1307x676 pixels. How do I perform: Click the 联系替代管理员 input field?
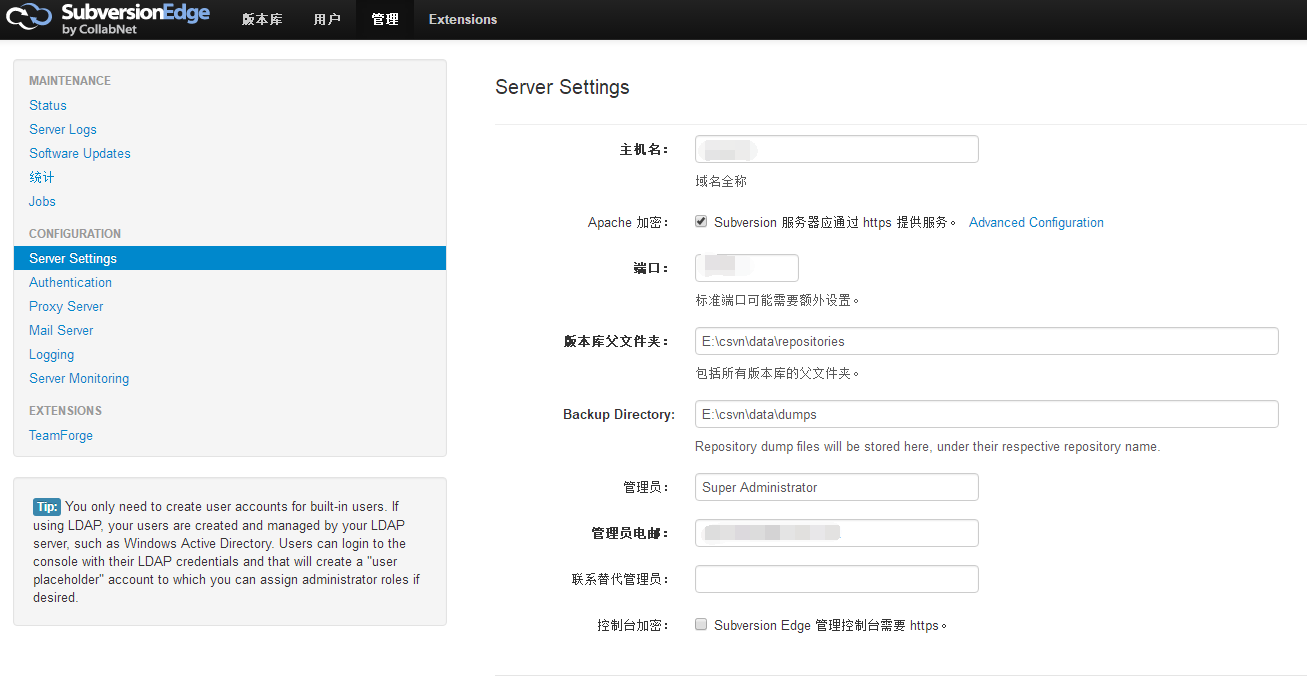coord(837,579)
